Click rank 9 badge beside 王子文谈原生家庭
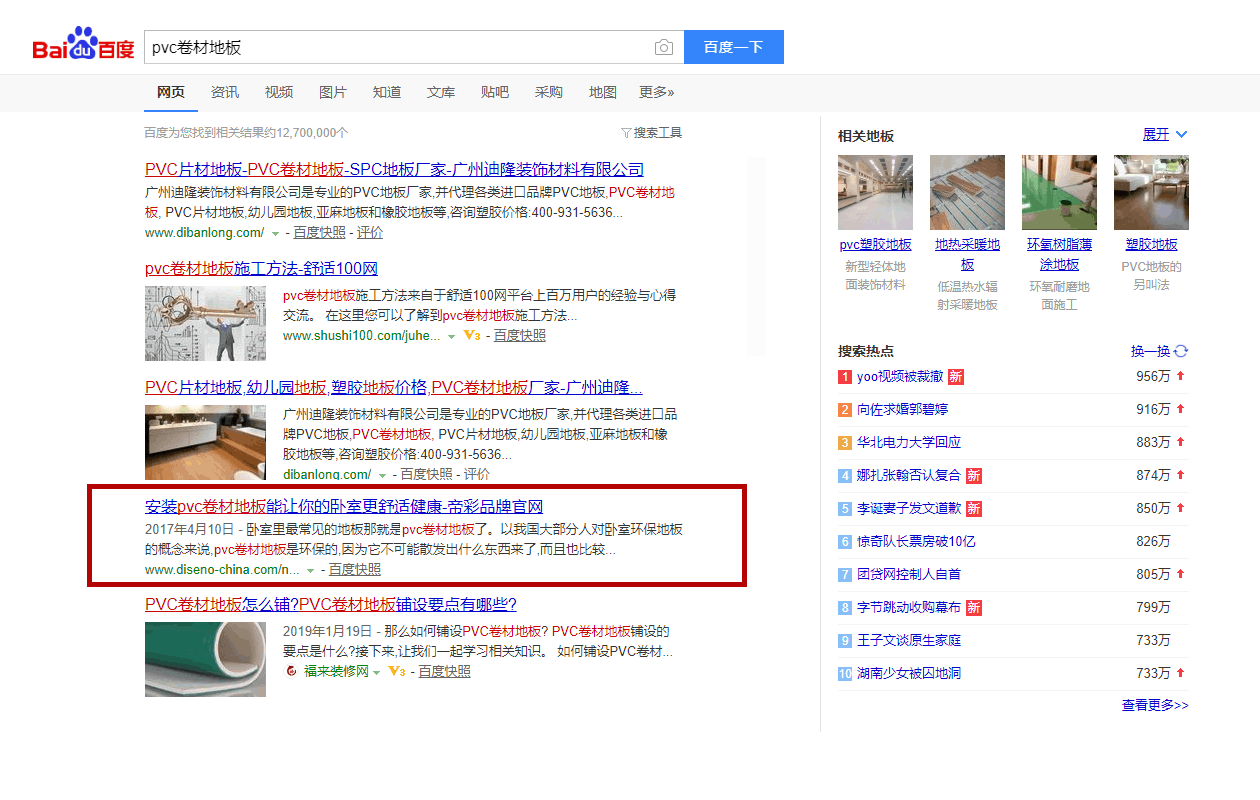Screen dimensions: 1260x800 pyautogui.click(x=845, y=641)
